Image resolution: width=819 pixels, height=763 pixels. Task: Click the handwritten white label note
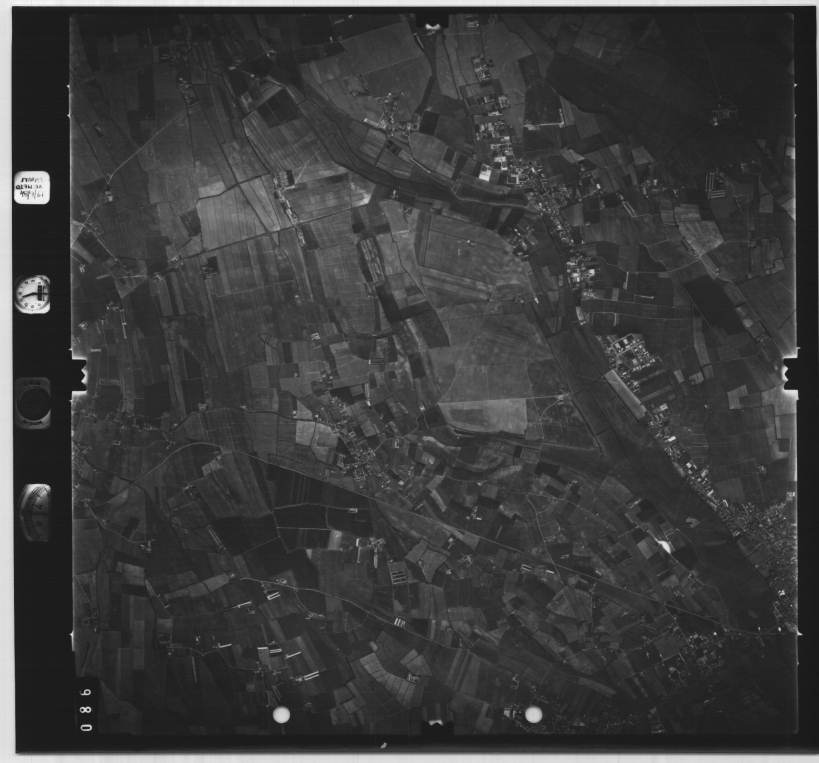[x=32, y=187]
